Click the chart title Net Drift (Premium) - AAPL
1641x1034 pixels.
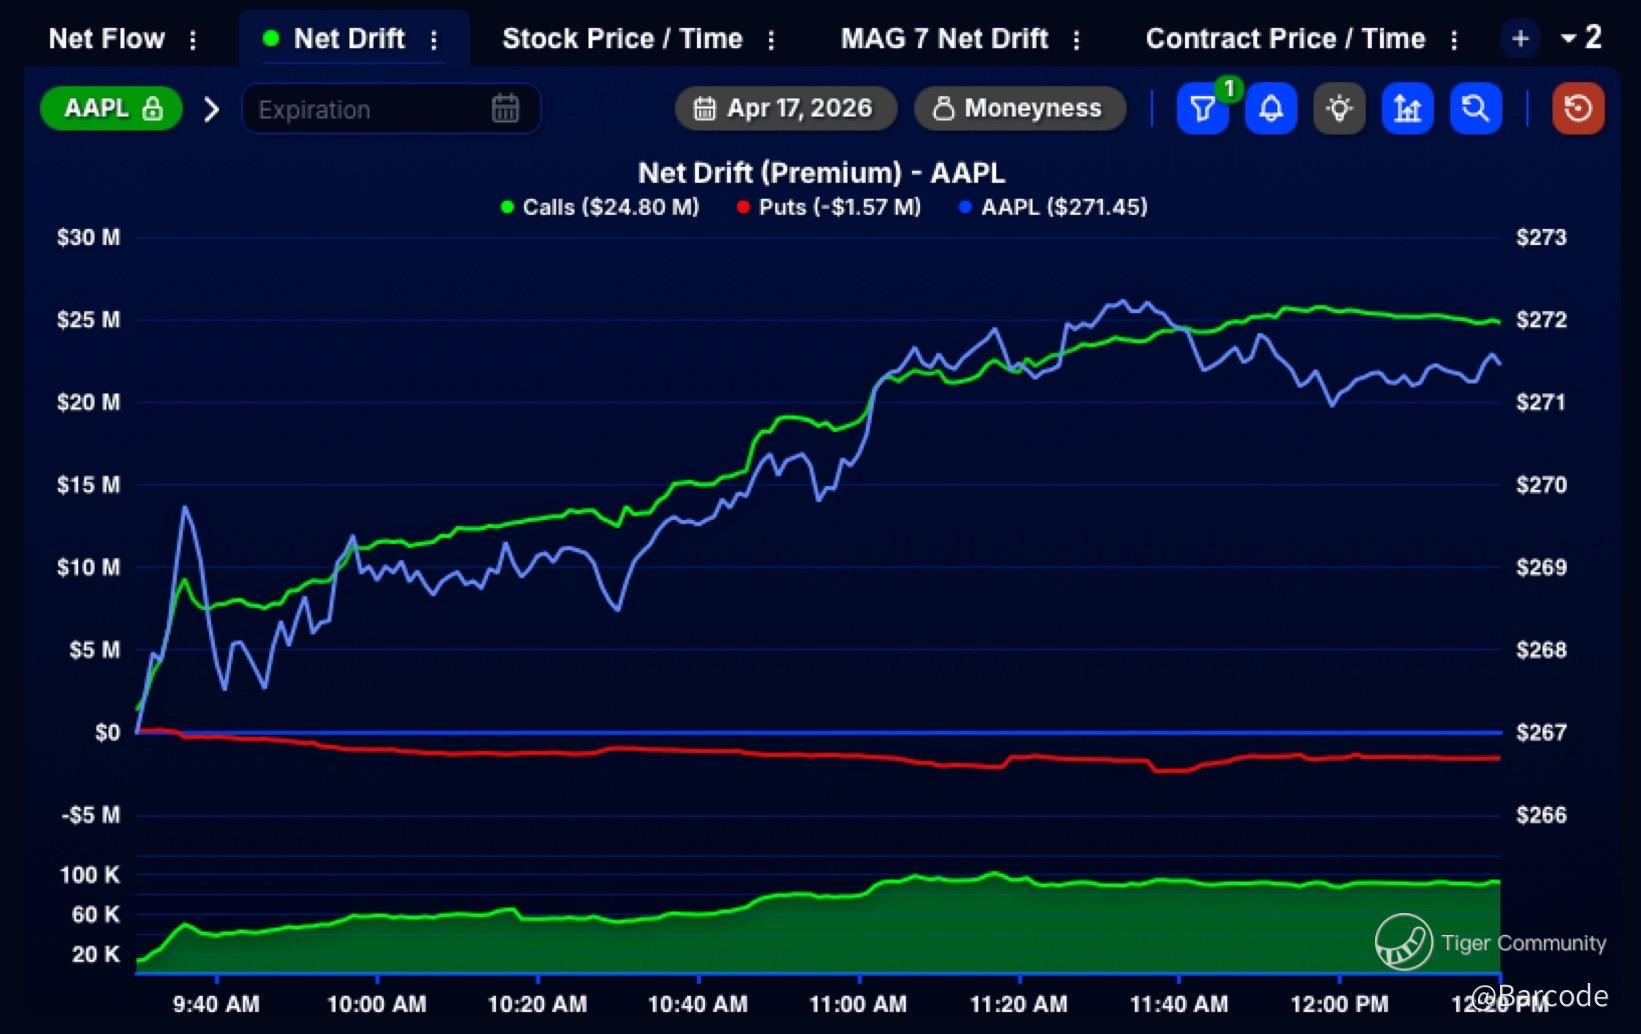tap(821, 173)
